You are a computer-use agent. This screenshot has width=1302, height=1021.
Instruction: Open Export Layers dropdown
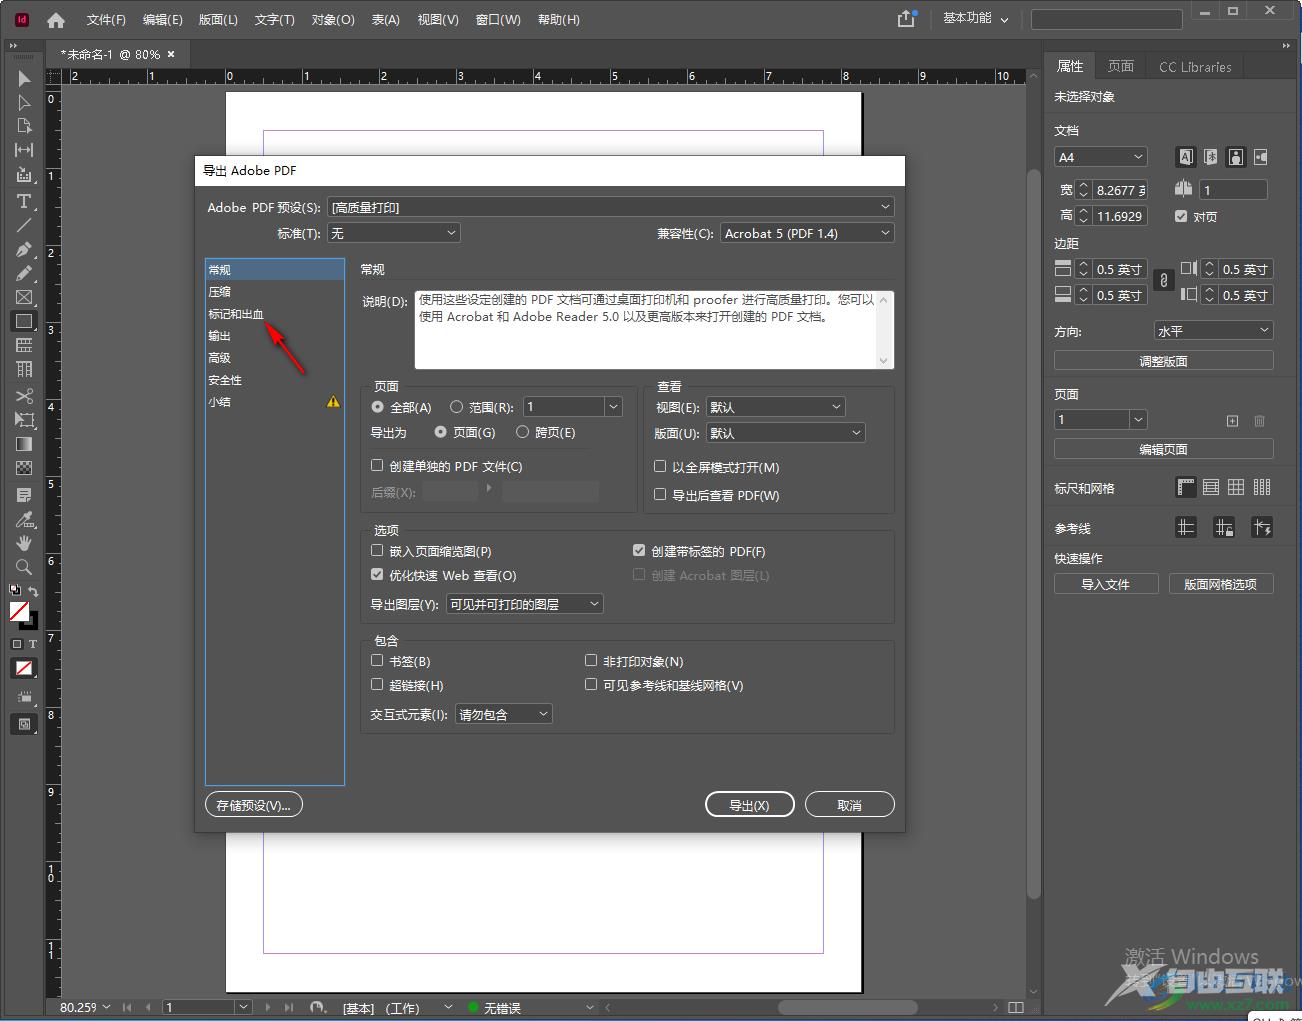pos(525,604)
